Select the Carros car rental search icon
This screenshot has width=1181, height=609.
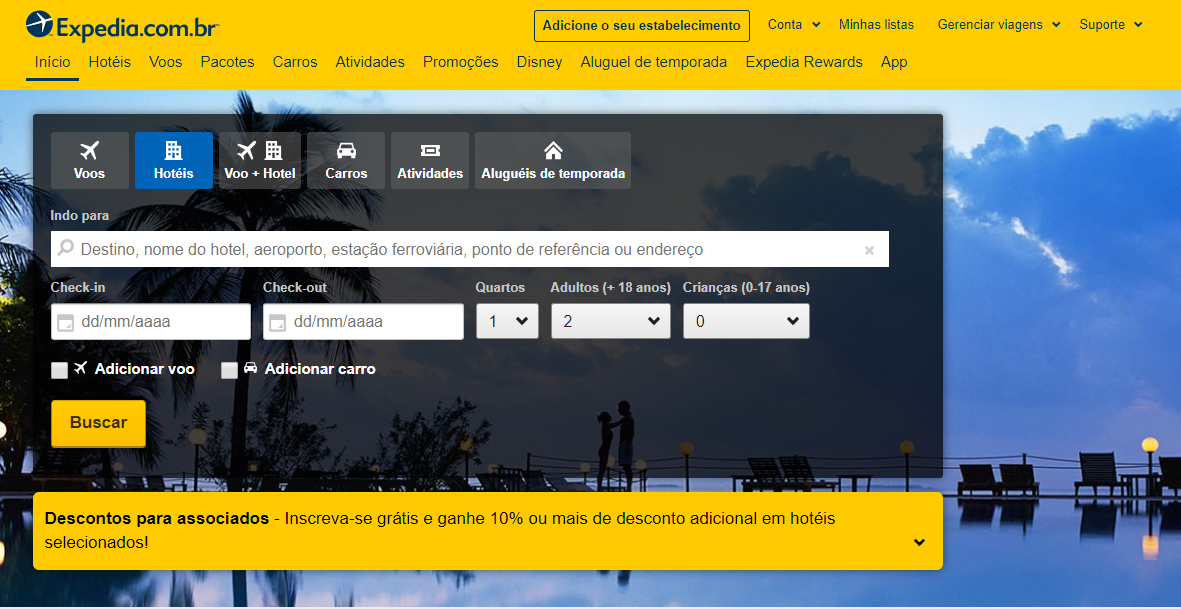(345, 152)
